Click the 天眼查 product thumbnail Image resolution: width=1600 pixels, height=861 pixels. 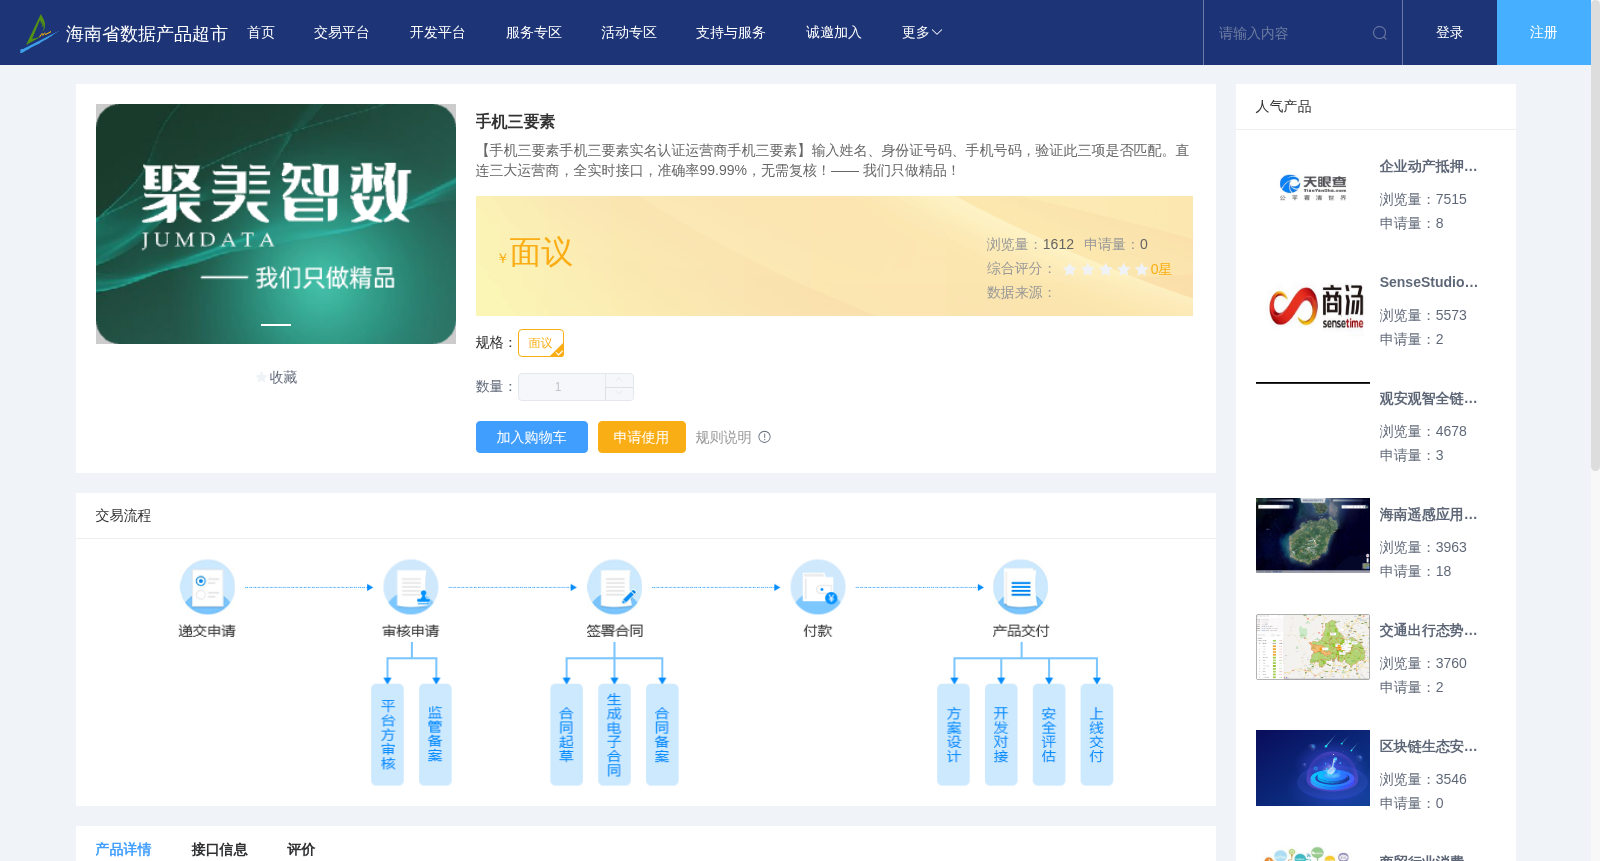pos(1313,188)
